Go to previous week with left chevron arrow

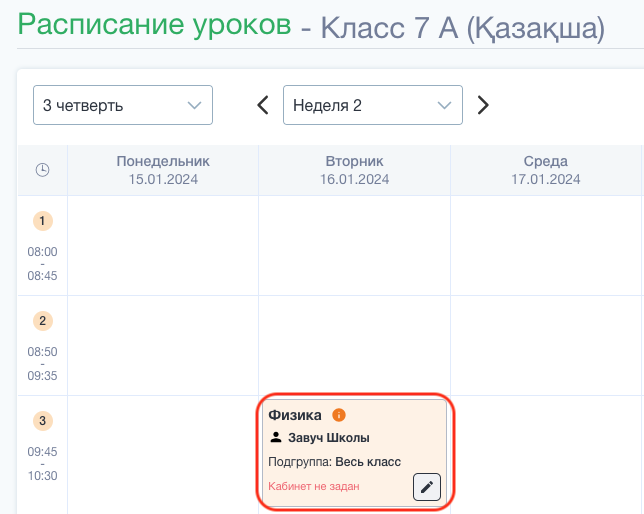(x=263, y=105)
